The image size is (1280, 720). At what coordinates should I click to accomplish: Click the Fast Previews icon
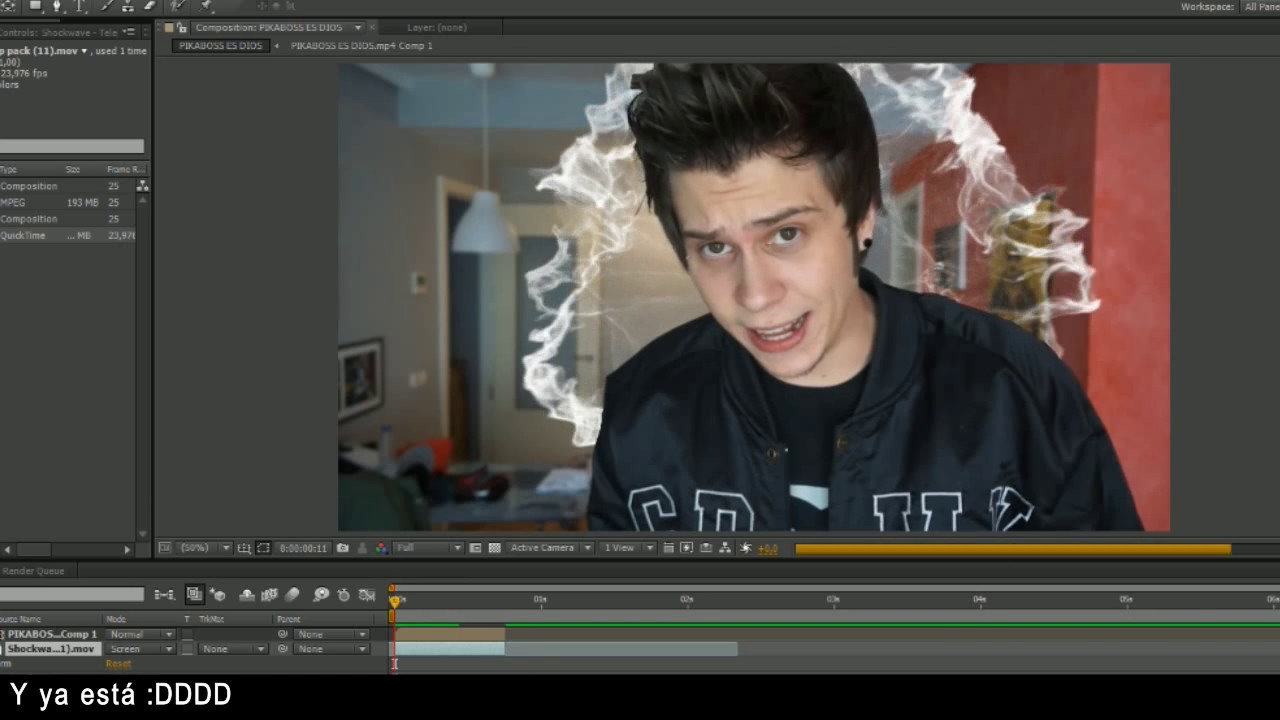point(686,548)
